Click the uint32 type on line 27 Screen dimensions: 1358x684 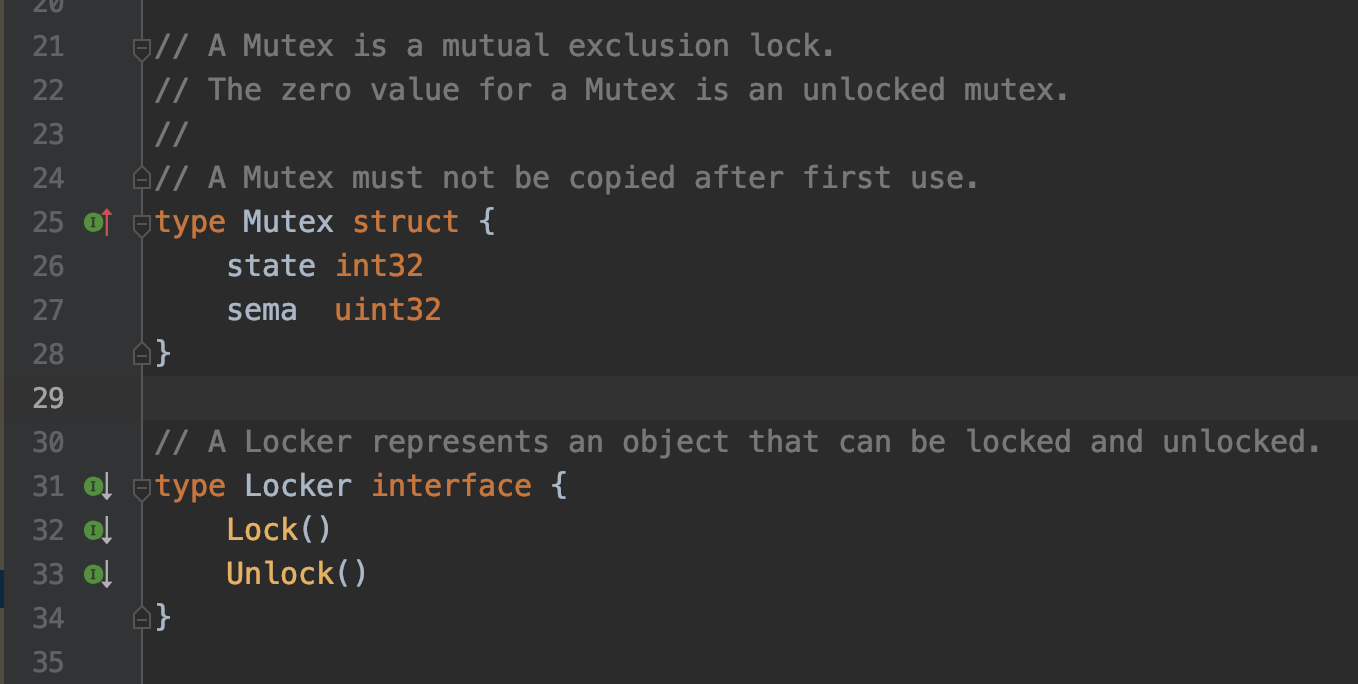[x=387, y=309]
